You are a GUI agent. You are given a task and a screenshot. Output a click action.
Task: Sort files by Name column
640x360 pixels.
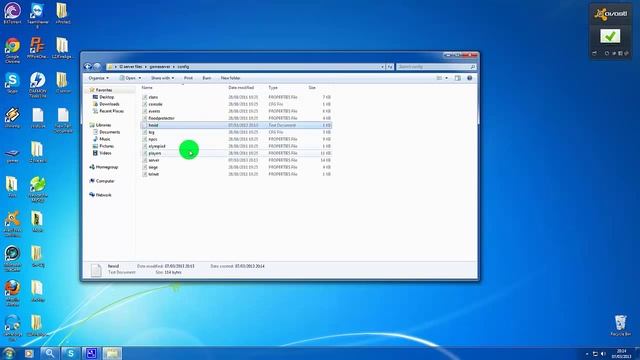[147, 88]
